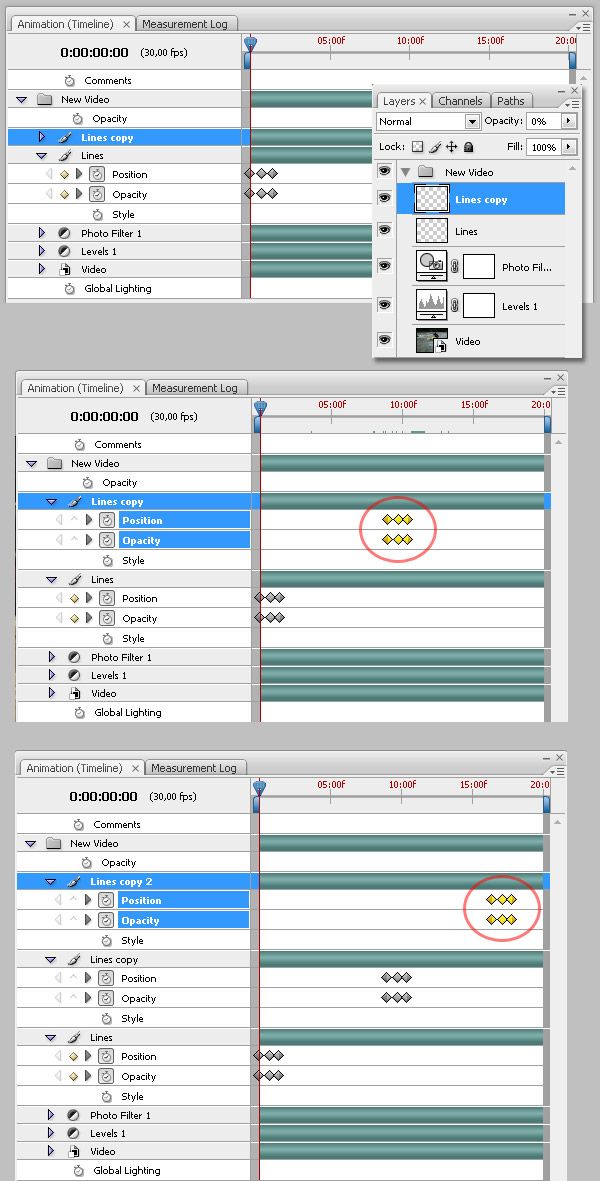The height and width of the screenshot is (1181, 600).
Task: Select Lines copy row in bottom timeline panel
Action: click(x=134, y=960)
